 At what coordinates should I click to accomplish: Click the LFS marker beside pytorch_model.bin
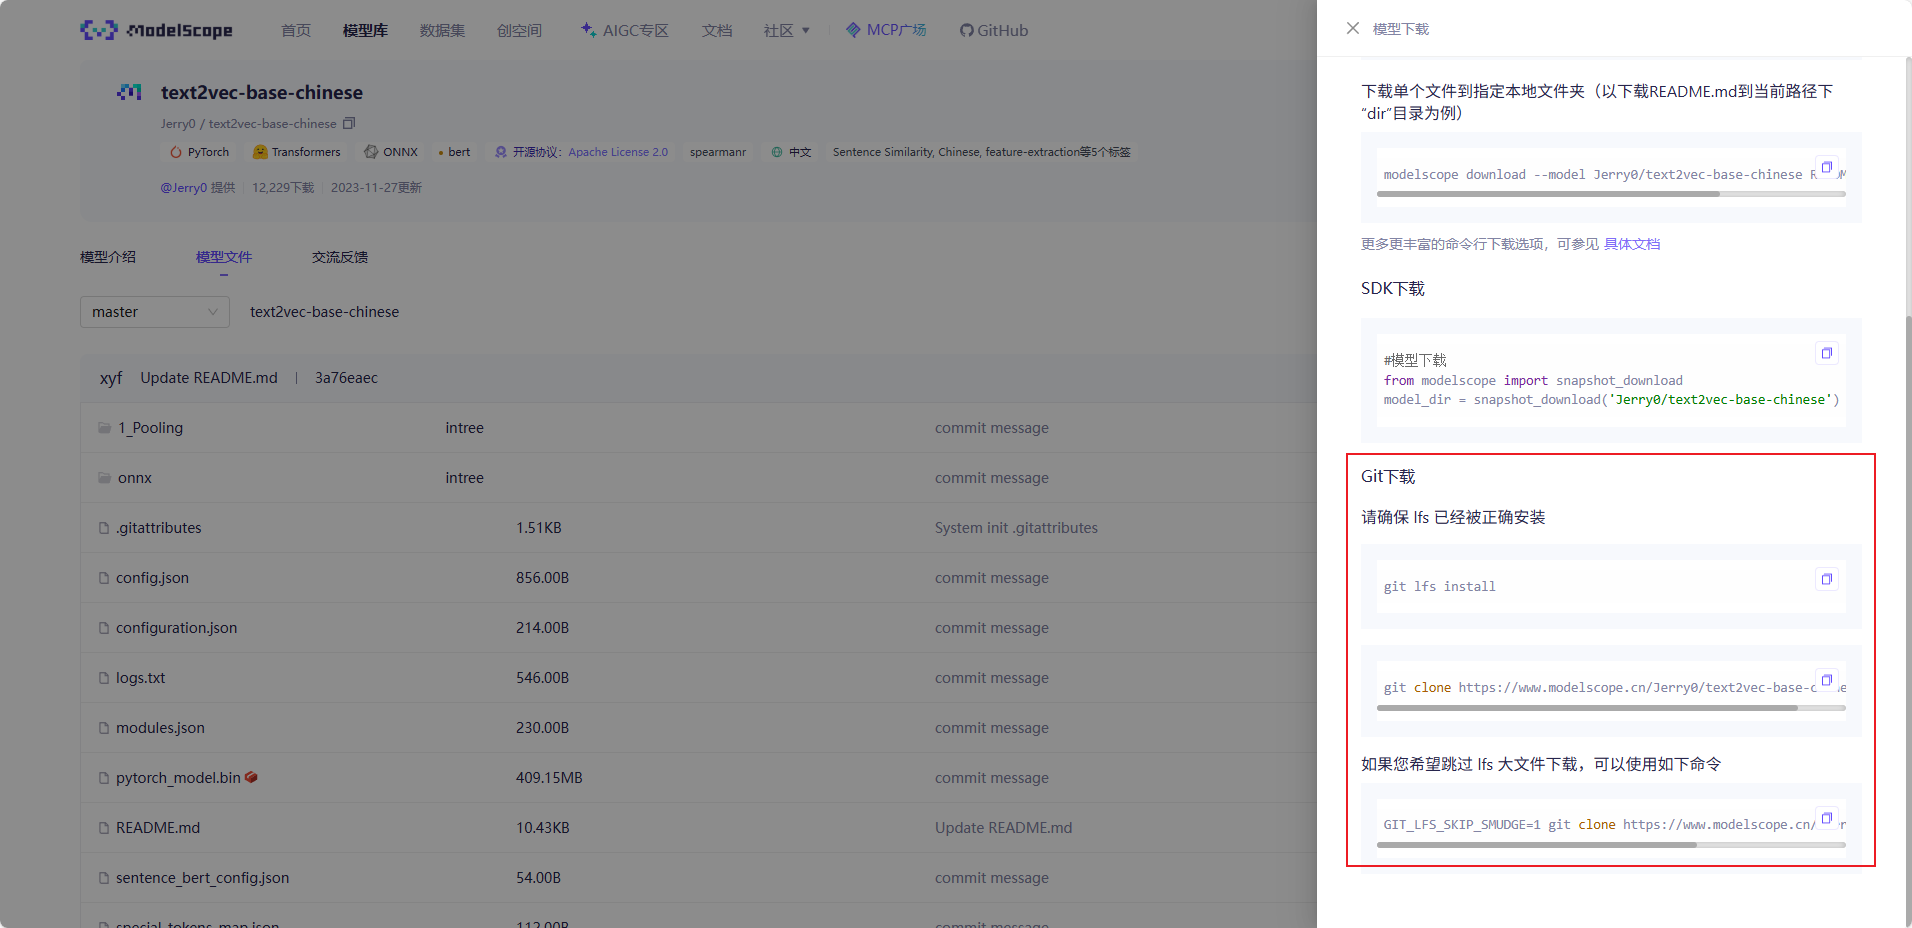(x=251, y=777)
